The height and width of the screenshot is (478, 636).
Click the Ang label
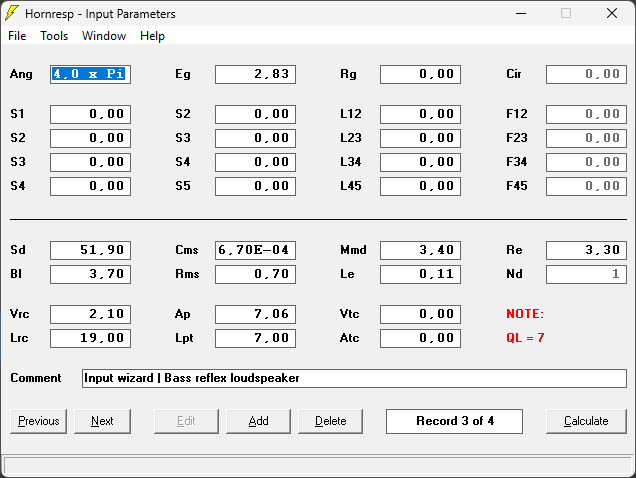21,74
